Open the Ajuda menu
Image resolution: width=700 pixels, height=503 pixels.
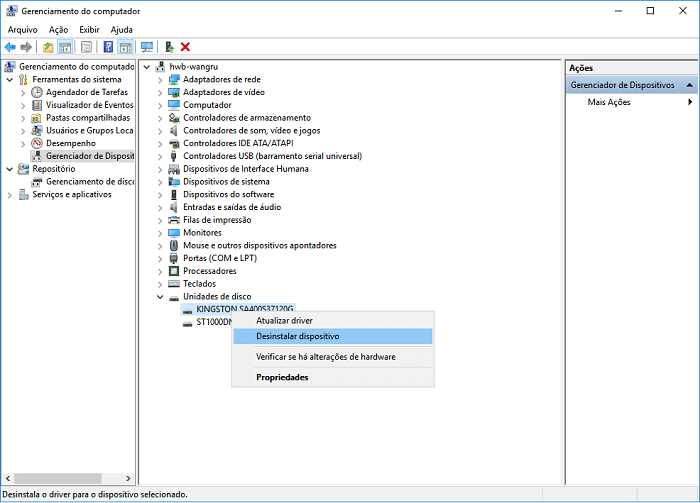[x=121, y=29]
